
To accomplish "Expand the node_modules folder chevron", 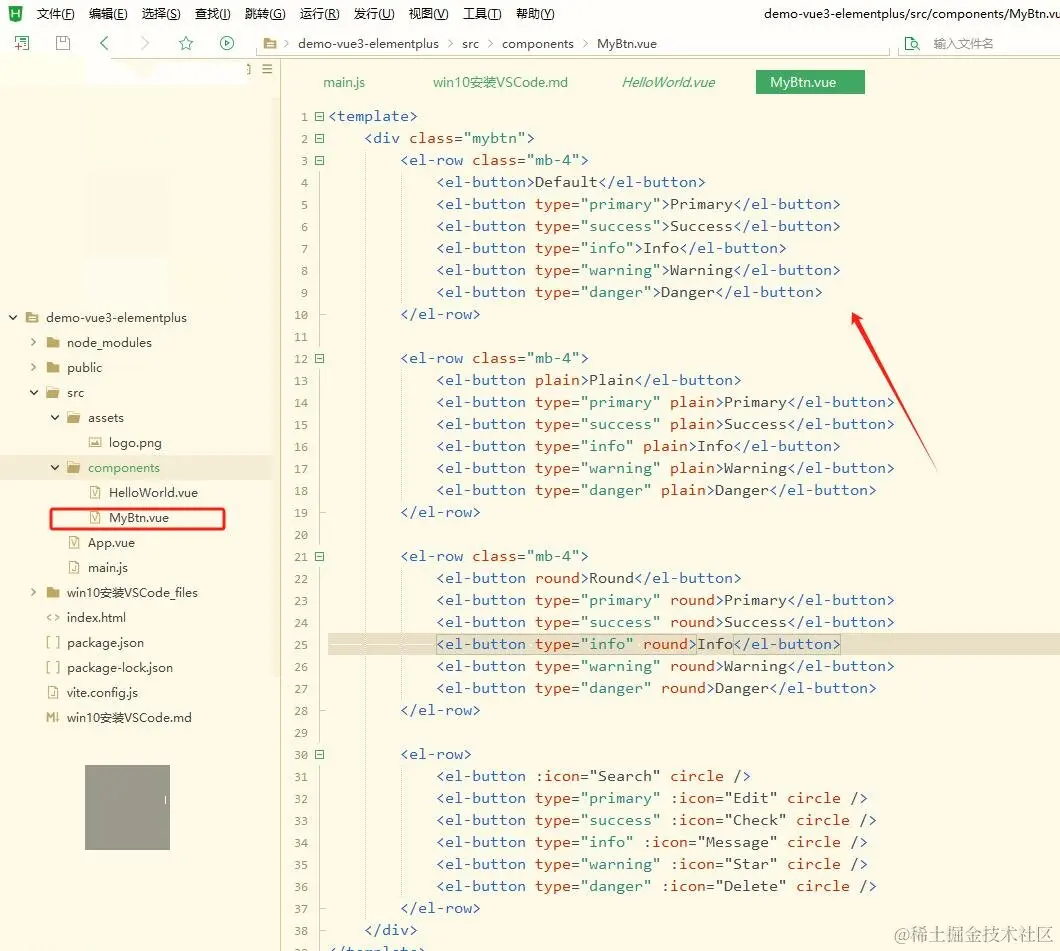I will (33, 342).
